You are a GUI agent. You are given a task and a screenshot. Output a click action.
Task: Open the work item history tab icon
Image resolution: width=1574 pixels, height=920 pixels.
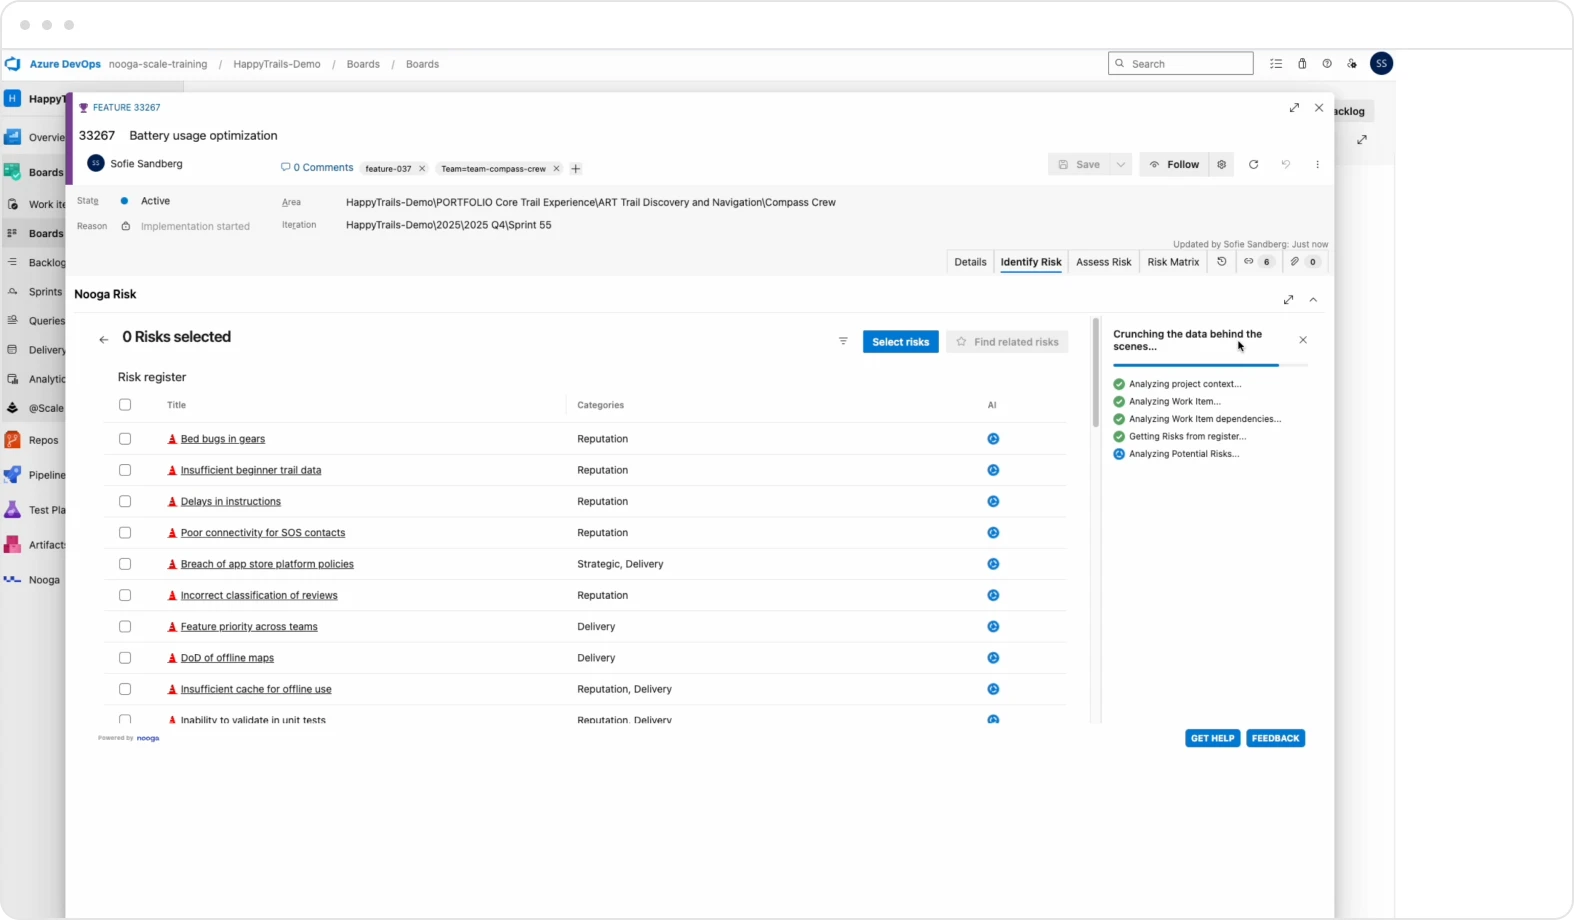[1222, 262]
